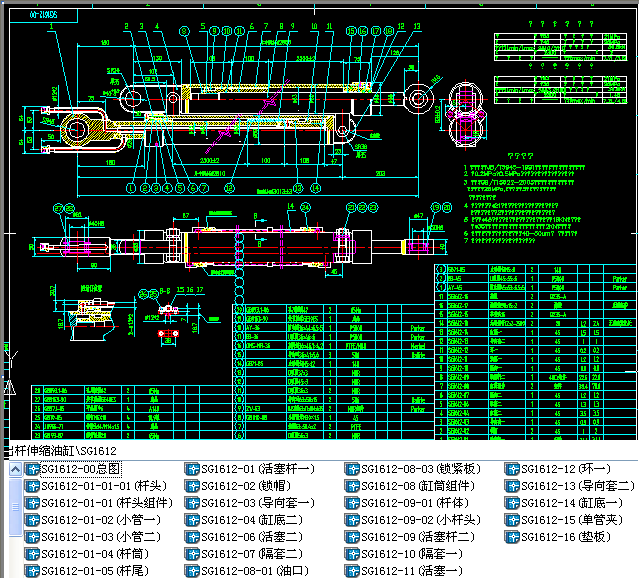Select SG1612-09-01 (杆体) label
The image size is (639, 578).
tap(415, 503)
